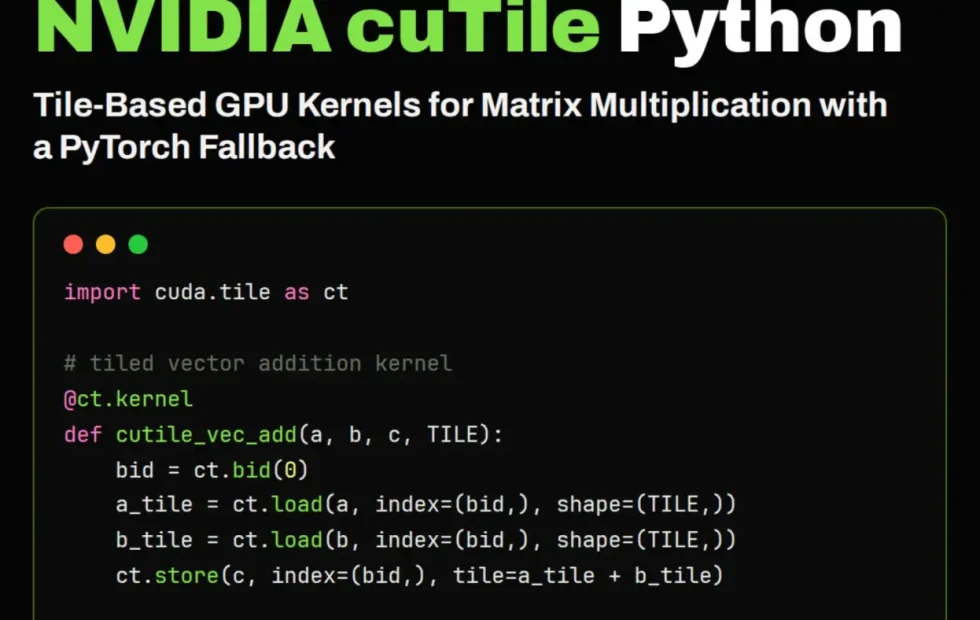Click the 'bid = ct.bid(0)' line
Screen dimensions: 980x620
[212, 470]
